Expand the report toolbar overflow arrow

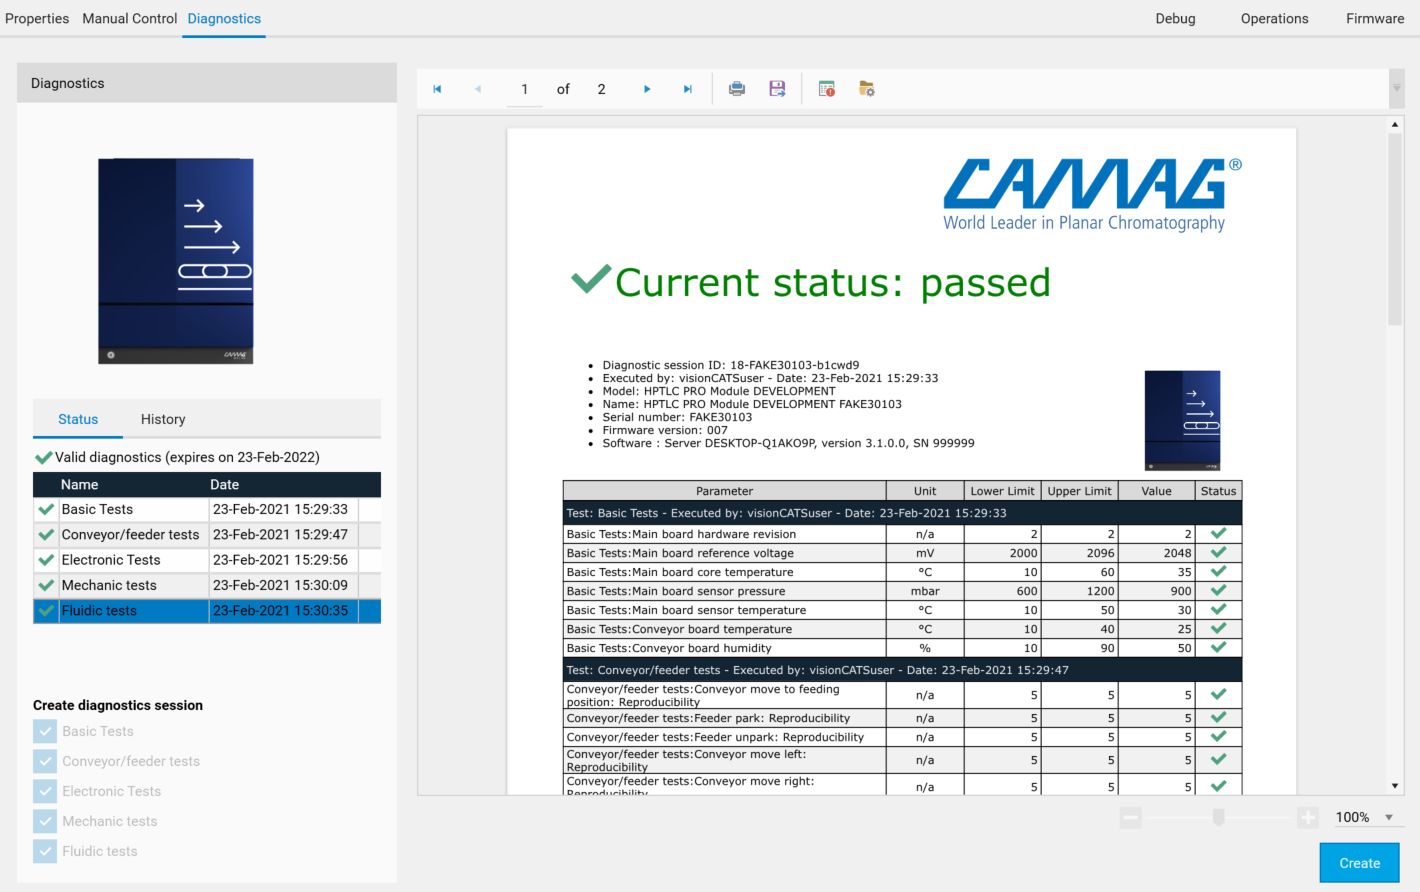(x=1397, y=88)
